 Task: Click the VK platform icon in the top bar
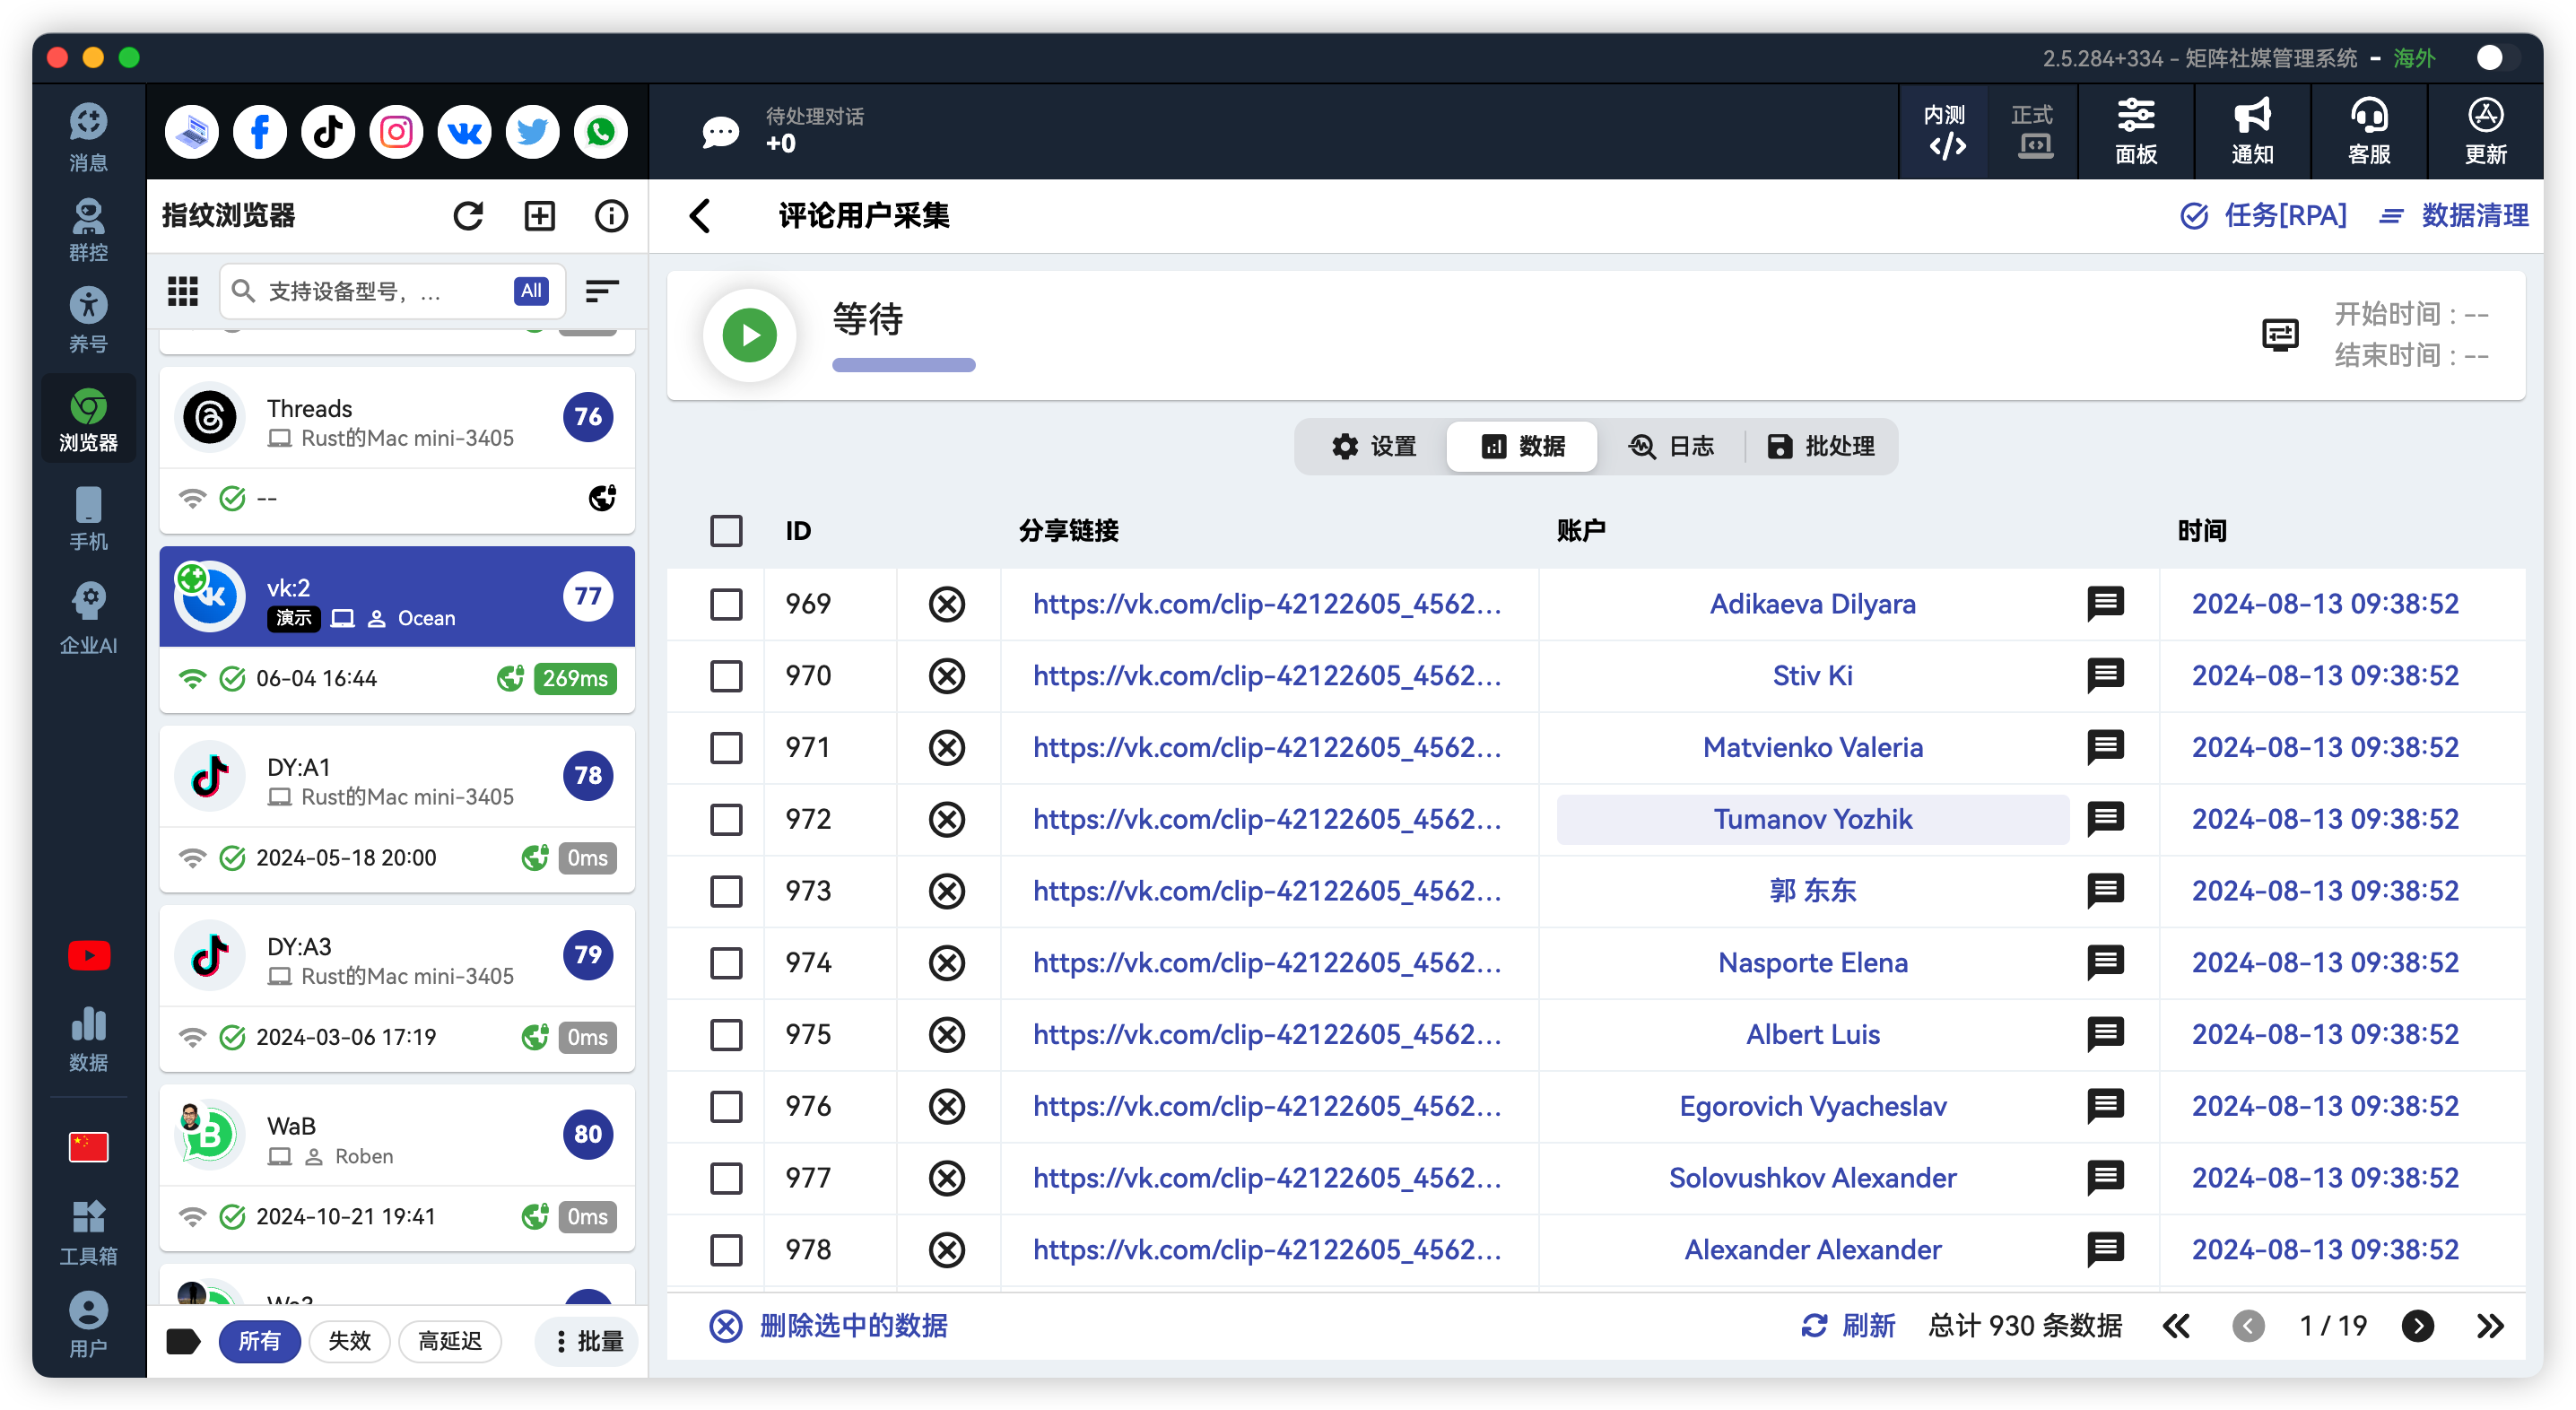pos(464,132)
